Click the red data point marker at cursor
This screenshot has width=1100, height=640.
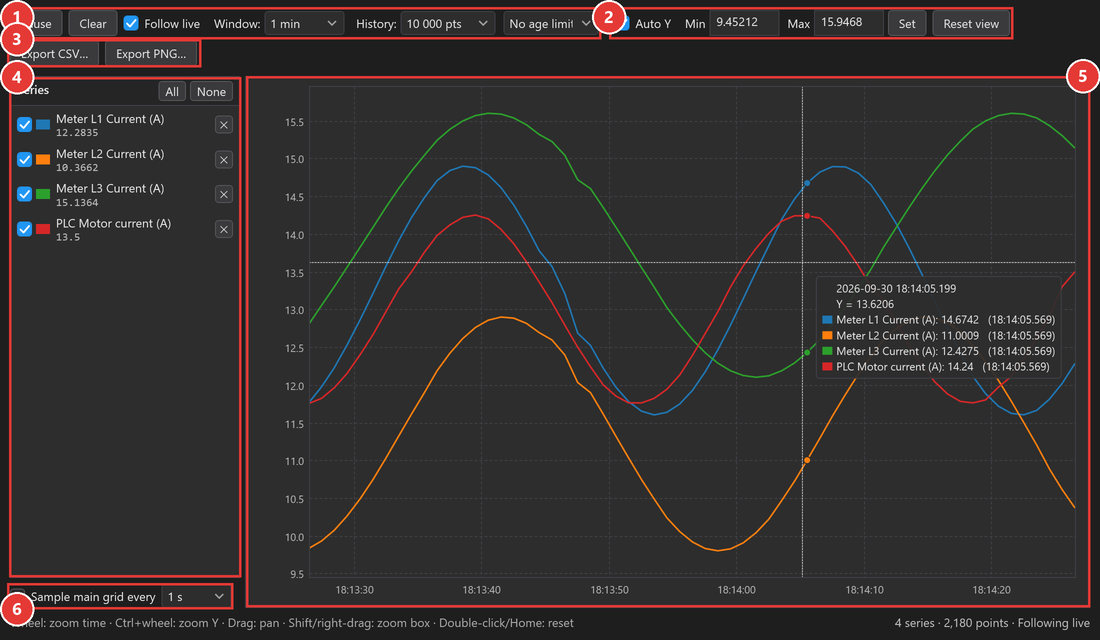(x=807, y=216)
